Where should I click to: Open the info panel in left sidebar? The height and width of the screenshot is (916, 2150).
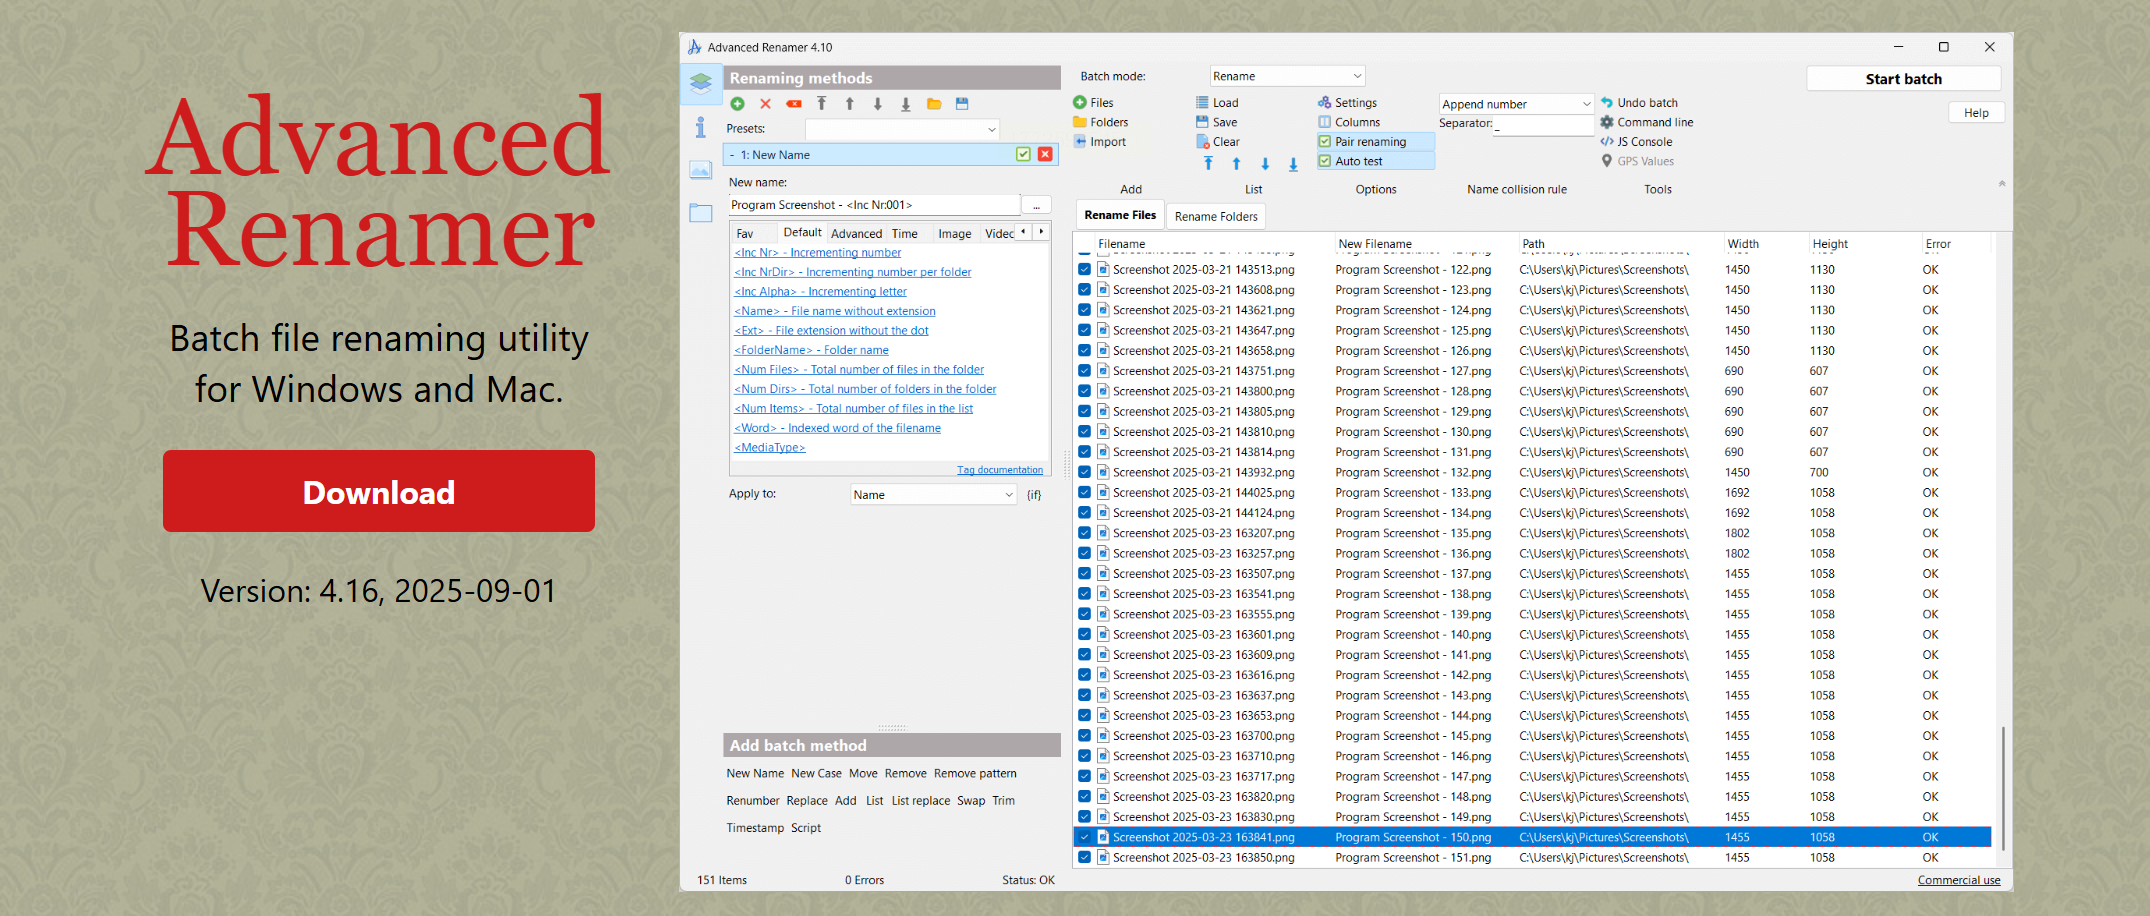(700, 127)
